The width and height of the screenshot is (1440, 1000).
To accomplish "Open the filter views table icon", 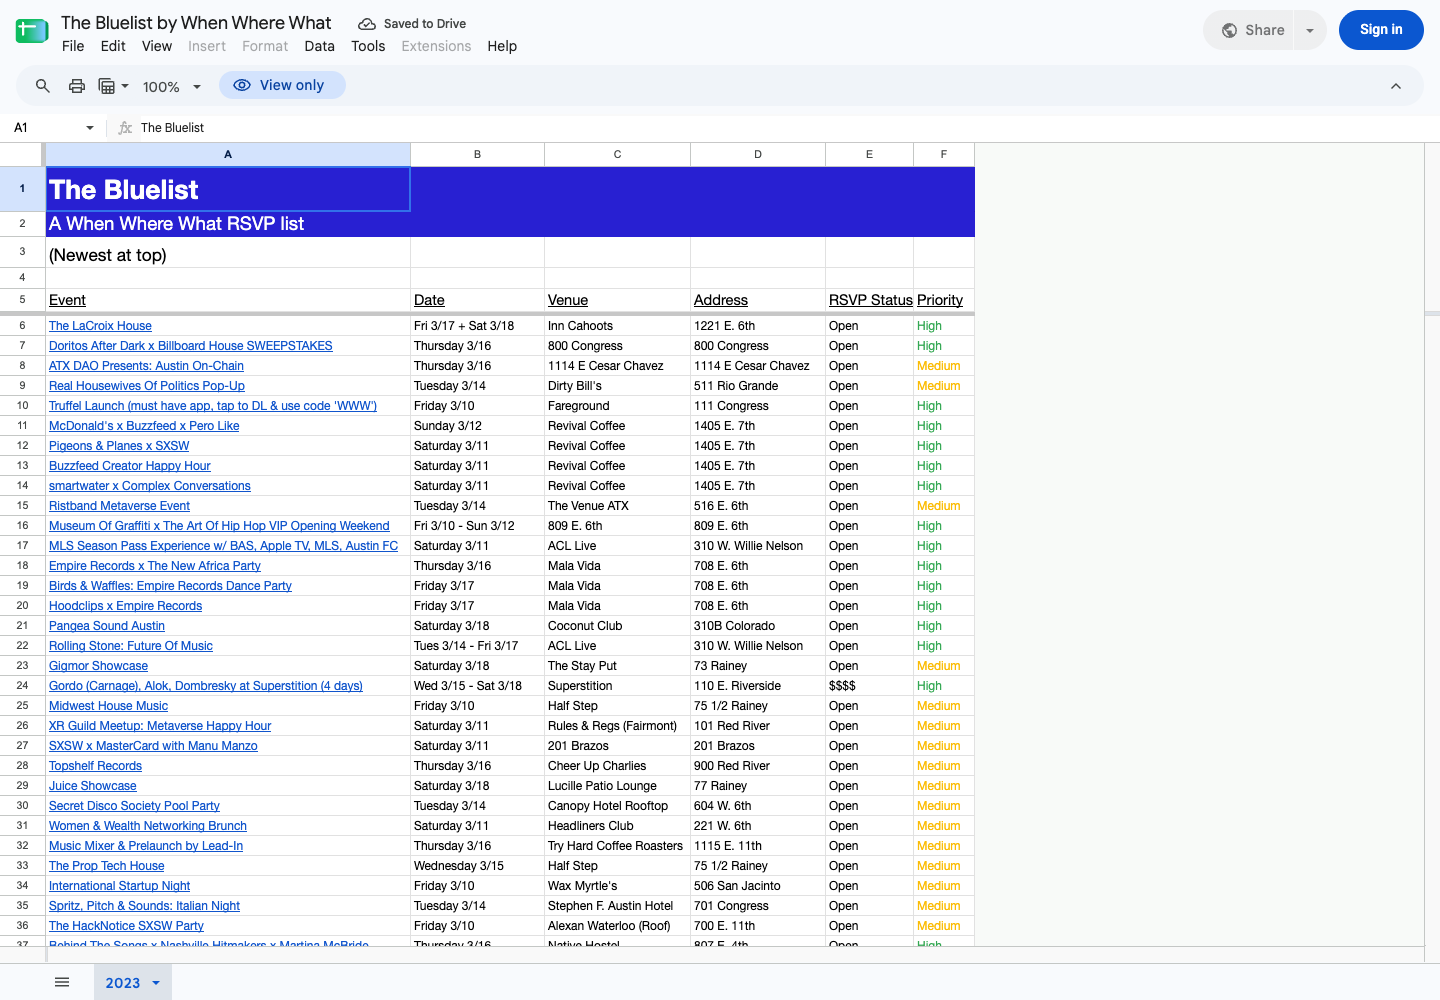I will click(113, 86).
